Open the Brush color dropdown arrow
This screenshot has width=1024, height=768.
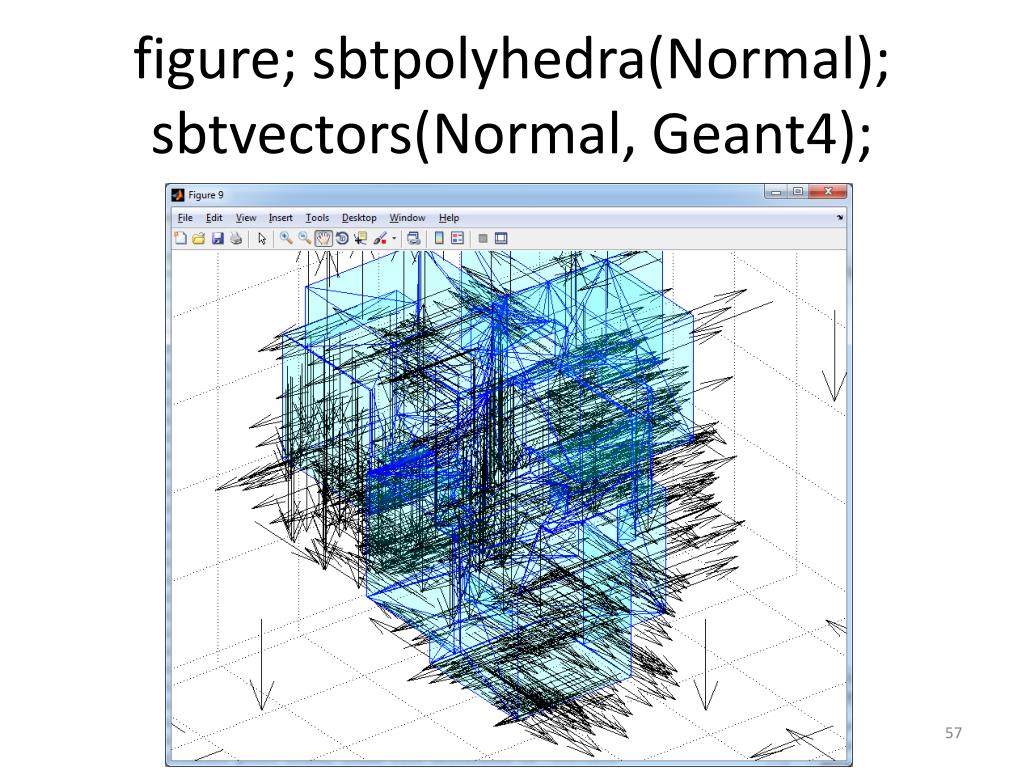point(394,238)
